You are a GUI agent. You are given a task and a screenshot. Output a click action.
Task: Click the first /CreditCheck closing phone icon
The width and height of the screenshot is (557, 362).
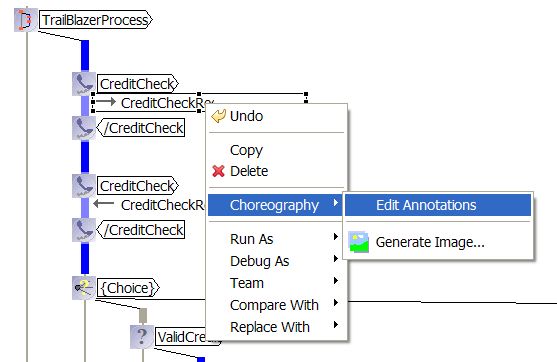tap(84, 128)
